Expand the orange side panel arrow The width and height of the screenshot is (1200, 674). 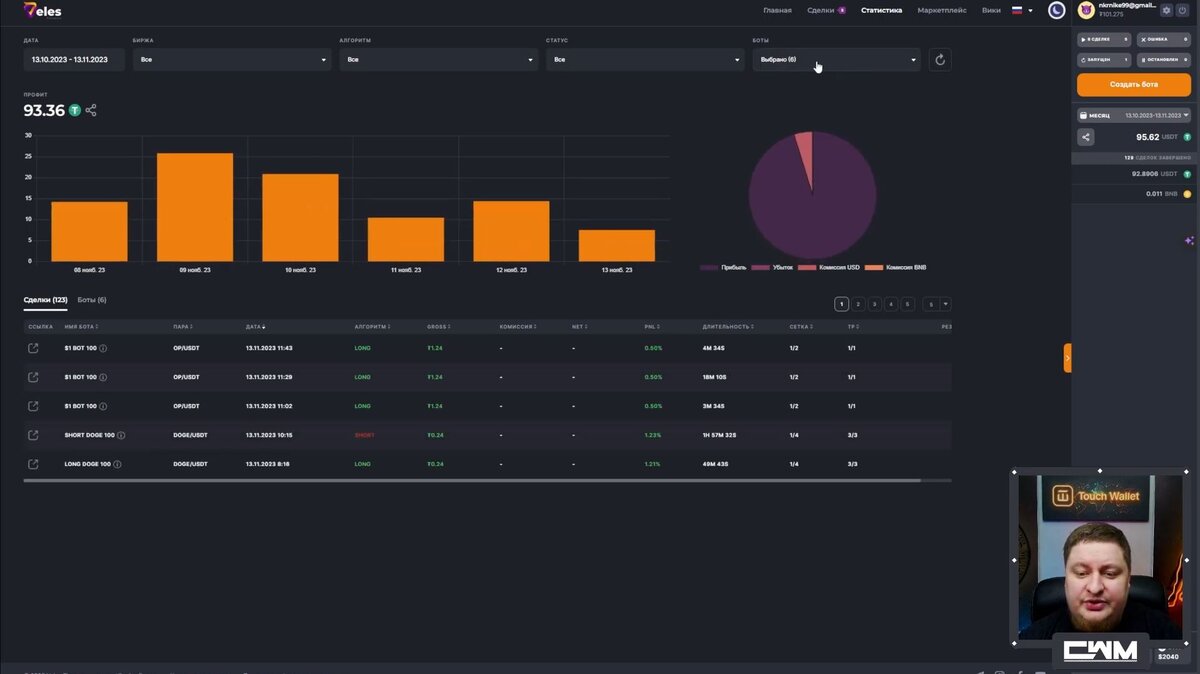(x=1067, y=358)
